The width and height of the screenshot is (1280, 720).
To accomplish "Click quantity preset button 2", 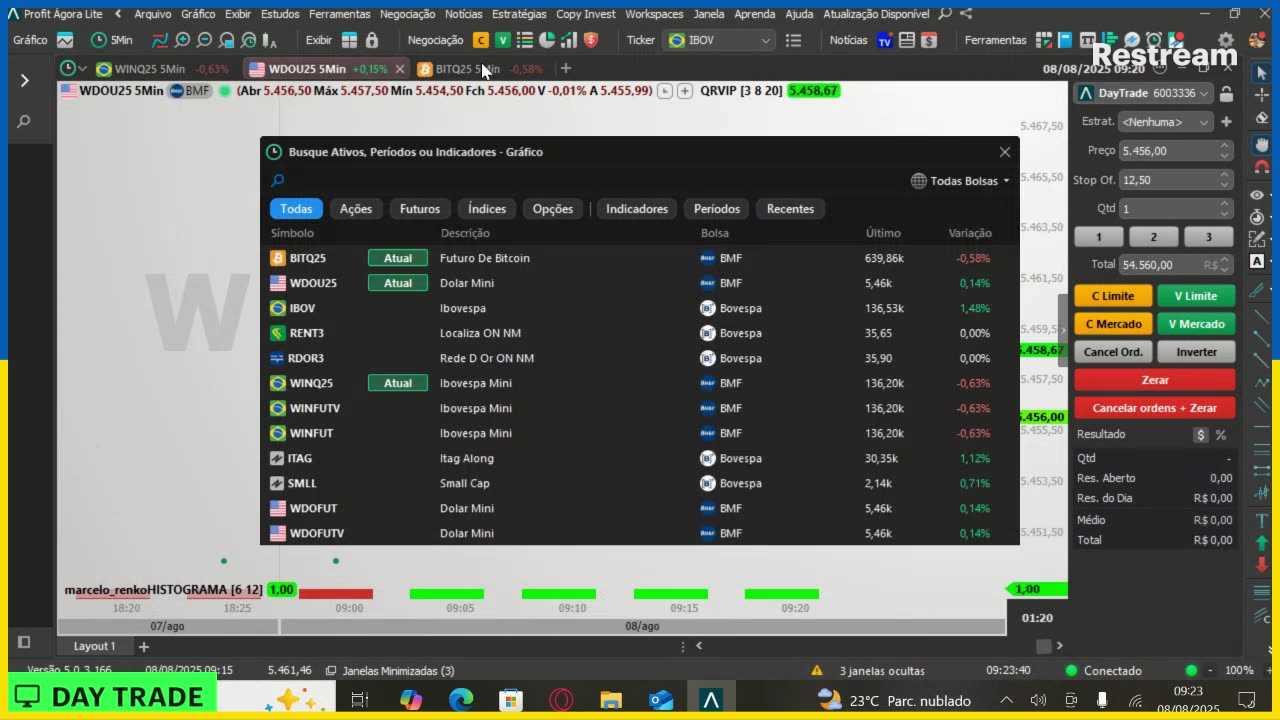I will coord(1154,237).
